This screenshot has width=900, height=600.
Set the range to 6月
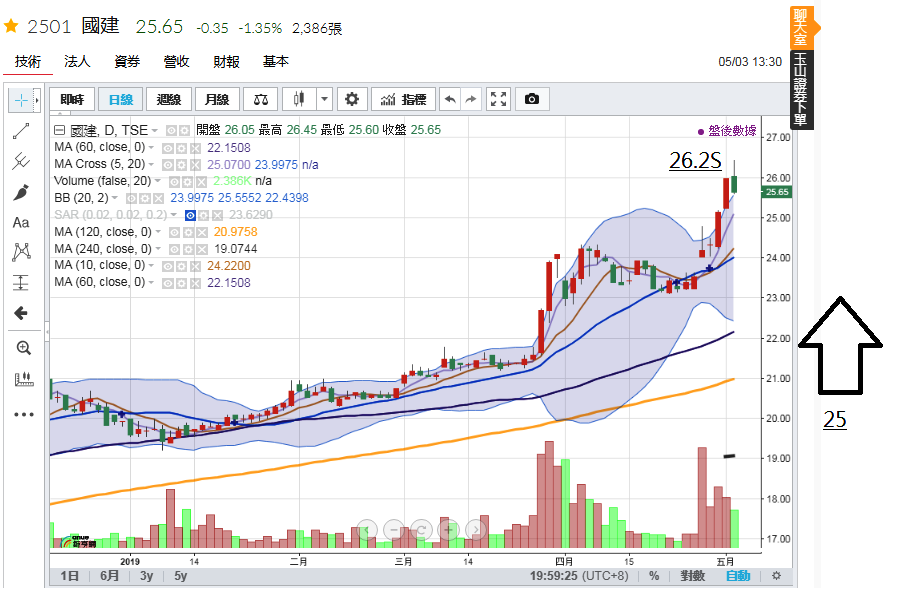[110, 575]
